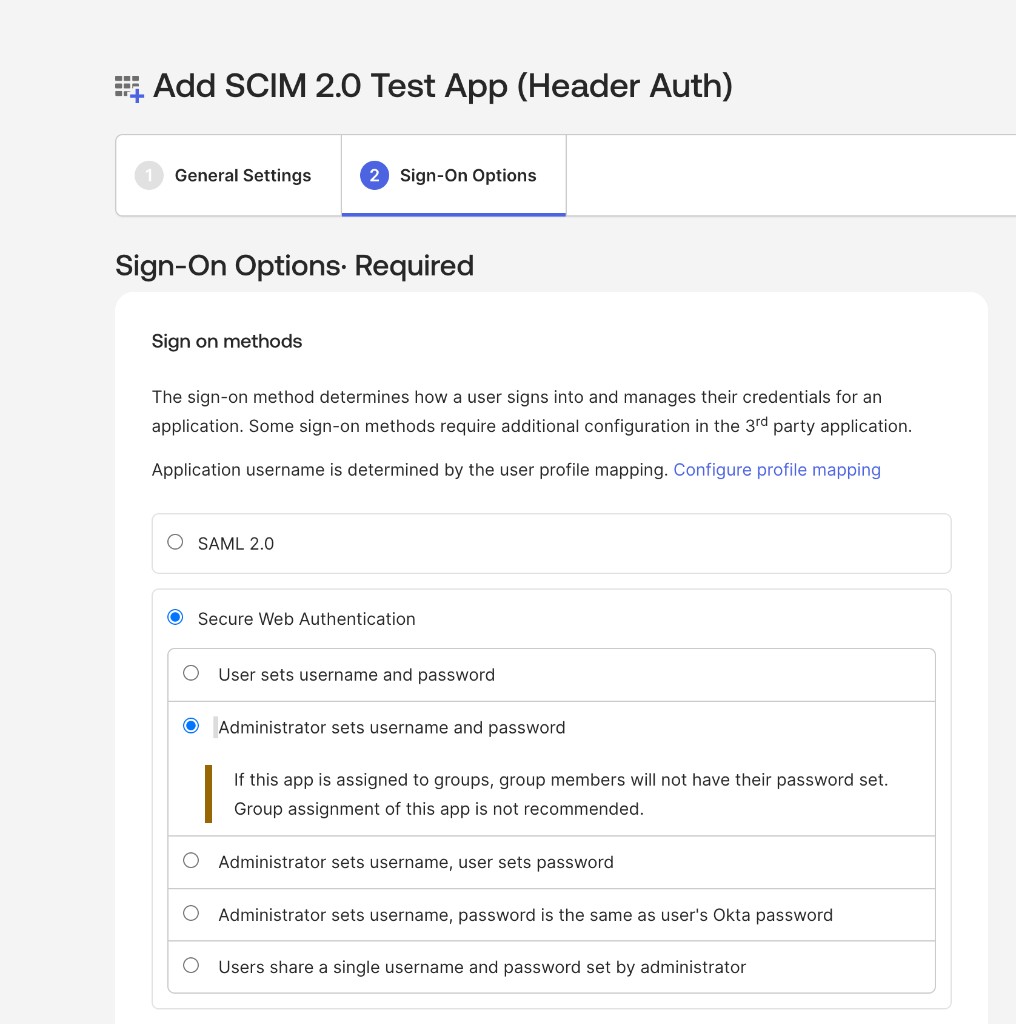
Task: Click the Sign-On Options Required heading
Action: click(294, 266)
